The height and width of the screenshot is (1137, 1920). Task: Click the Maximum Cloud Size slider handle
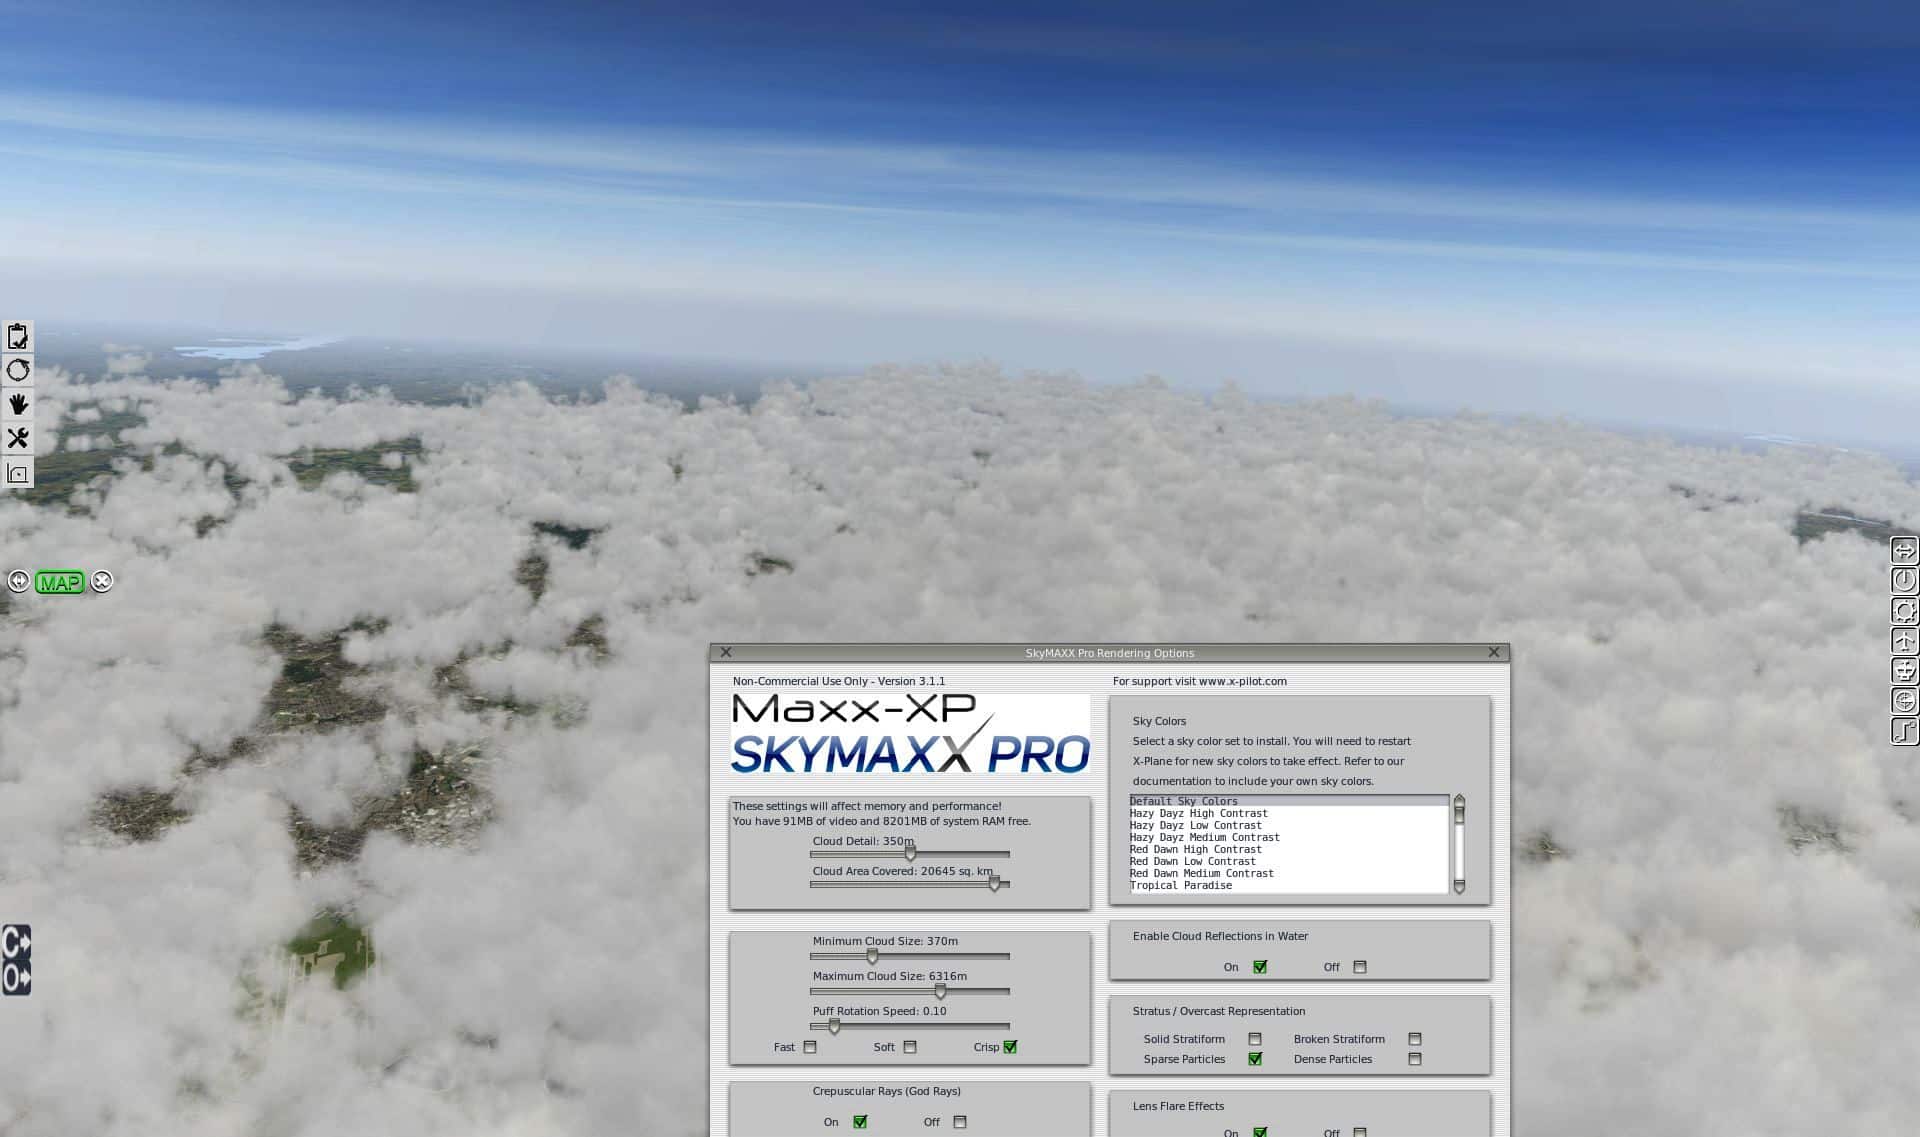coord(940,991)
